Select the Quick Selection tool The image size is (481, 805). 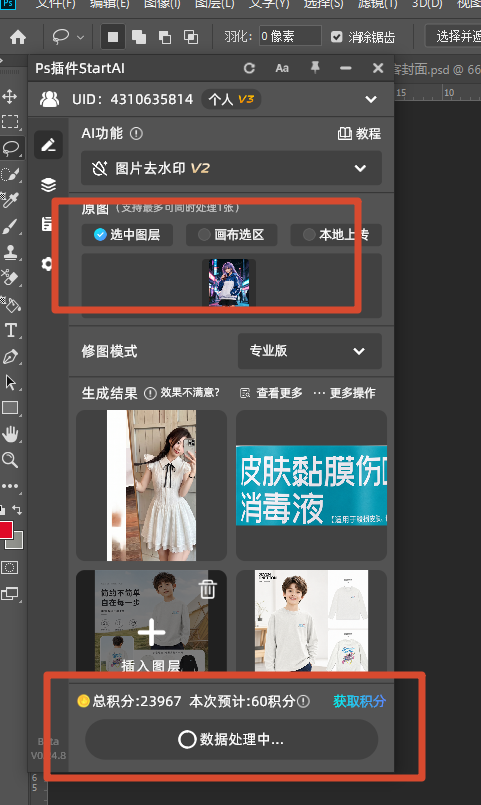[10, 175]
